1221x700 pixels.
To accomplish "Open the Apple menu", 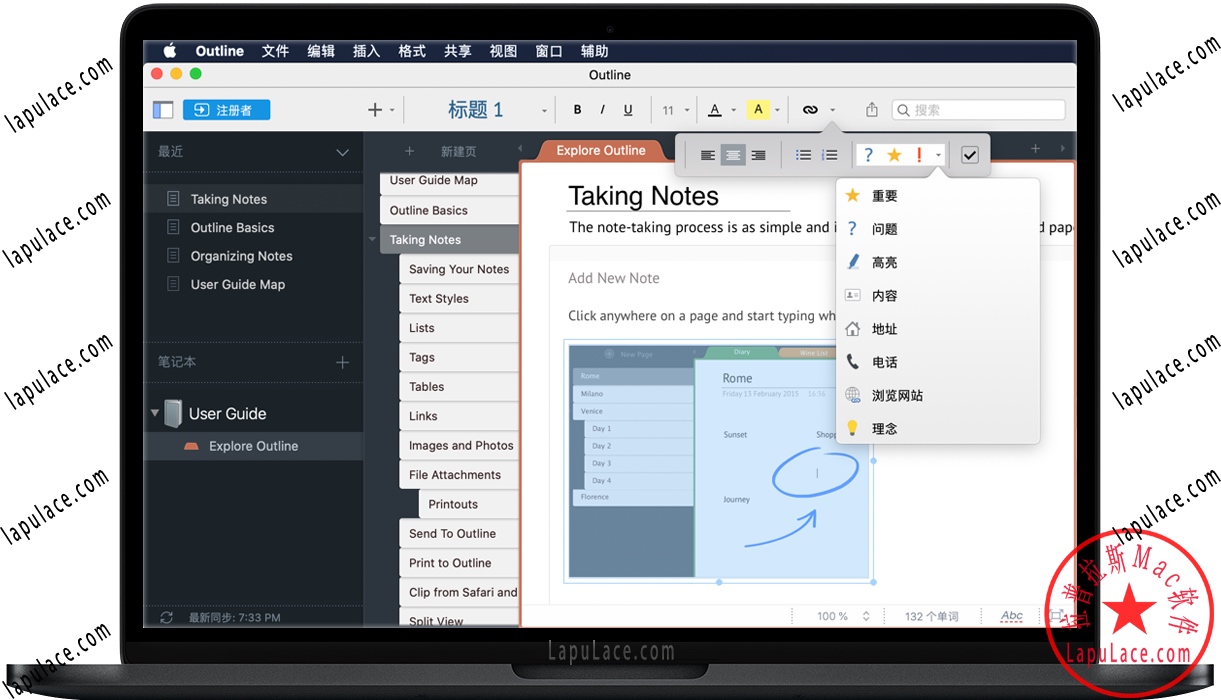I will pyautogui.click(x=169, y=51).
